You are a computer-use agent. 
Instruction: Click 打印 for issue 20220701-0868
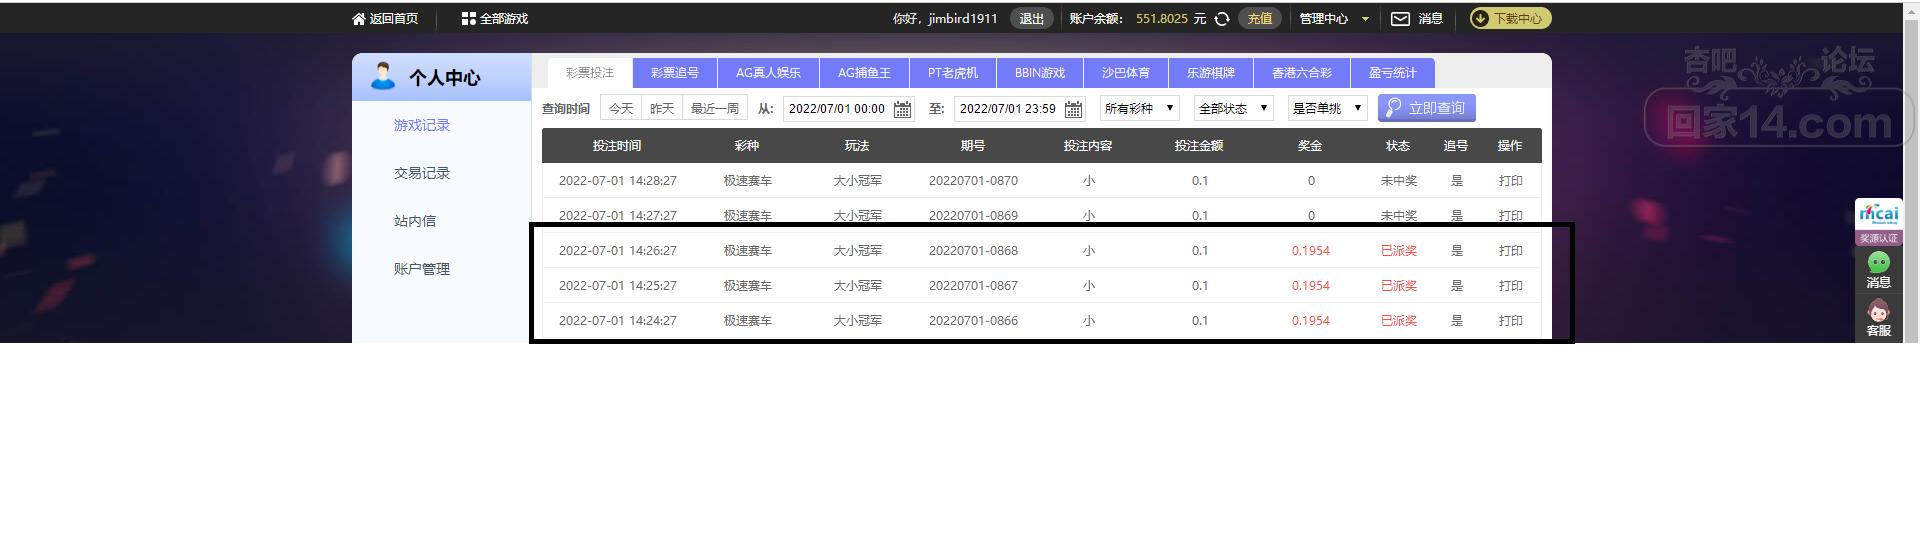click(1510, 251)
